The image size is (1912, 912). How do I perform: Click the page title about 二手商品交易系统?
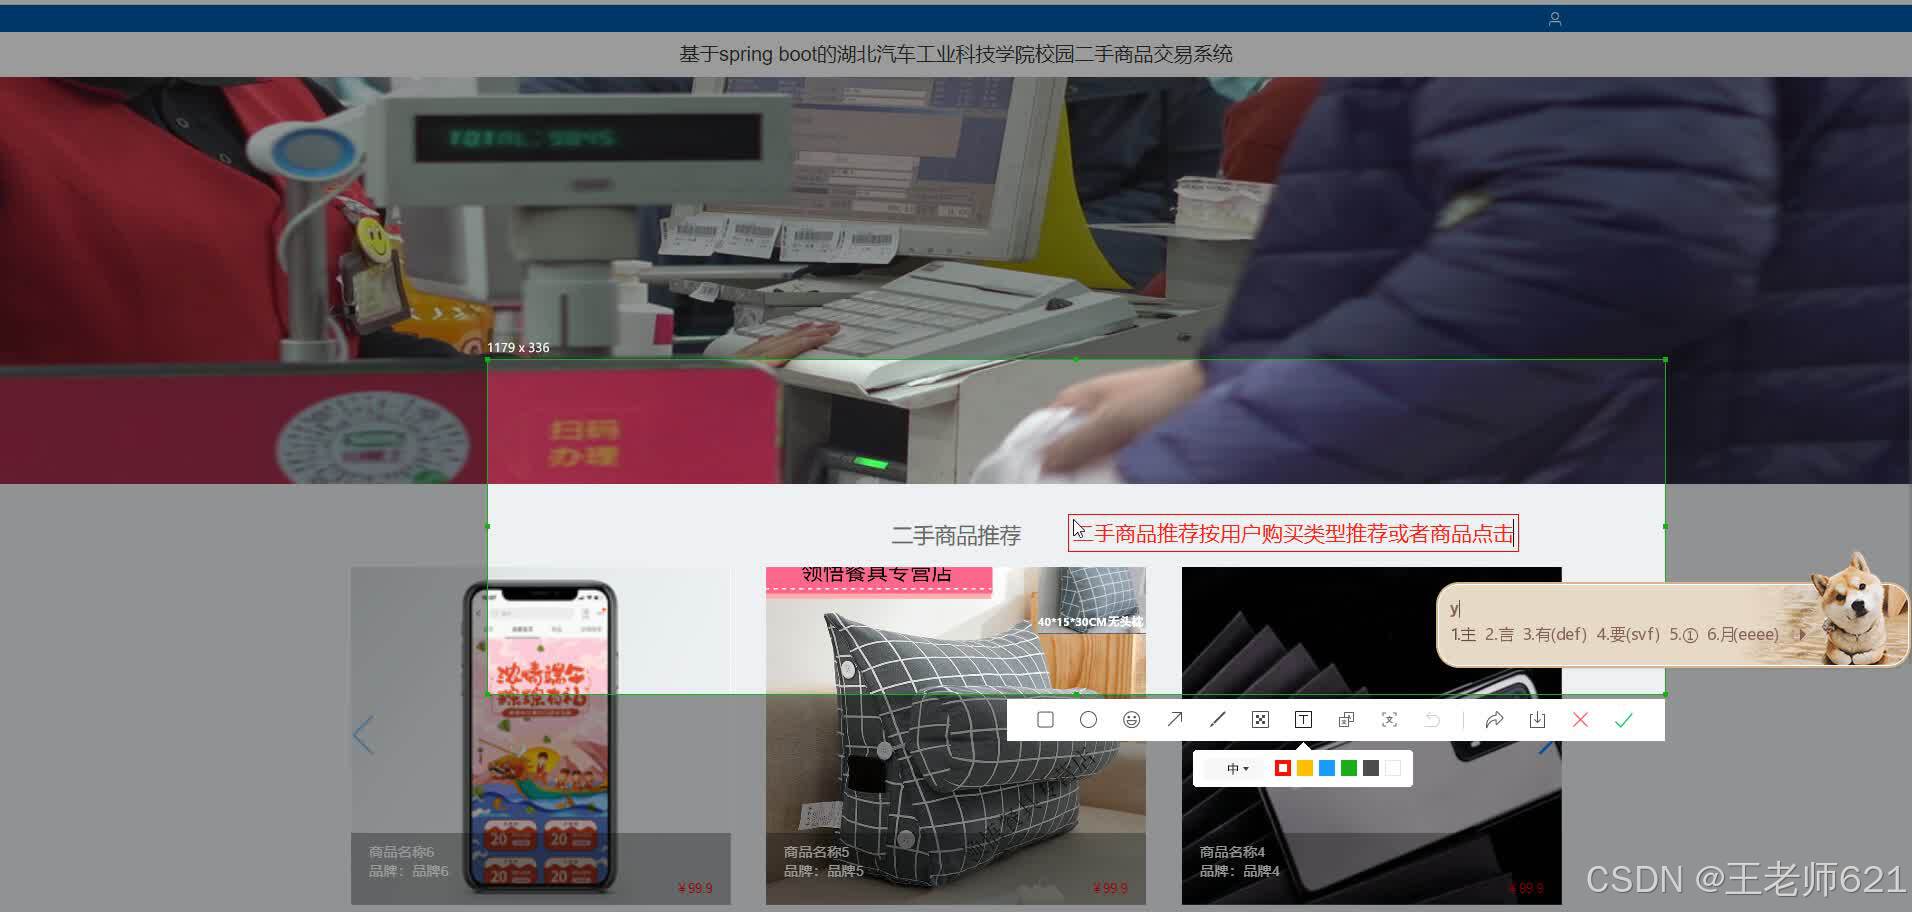click(x=955, y=54)
